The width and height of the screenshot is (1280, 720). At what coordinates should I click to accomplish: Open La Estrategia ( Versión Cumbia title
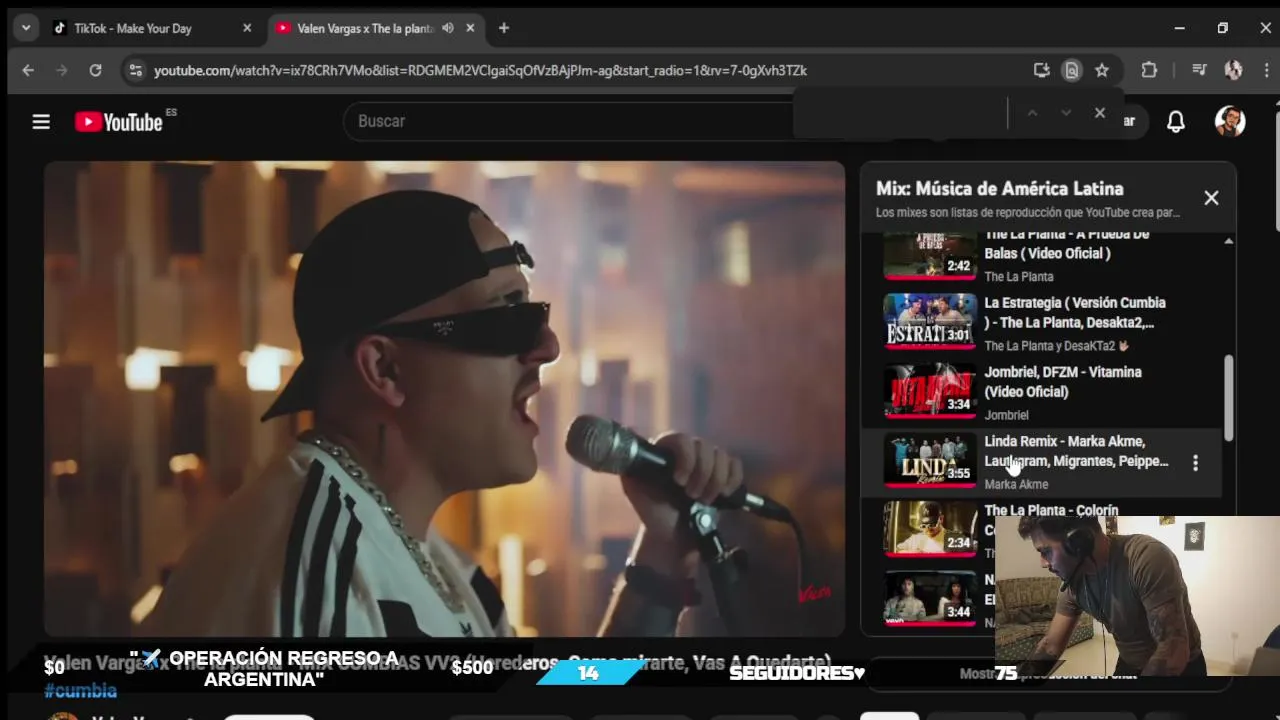[1075, 312]
